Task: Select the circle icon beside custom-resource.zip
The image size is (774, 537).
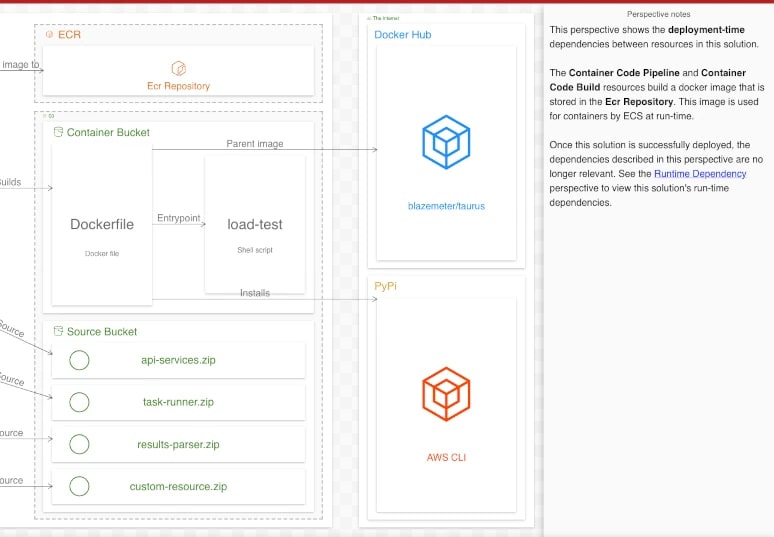Action: (x=79, y=487)
